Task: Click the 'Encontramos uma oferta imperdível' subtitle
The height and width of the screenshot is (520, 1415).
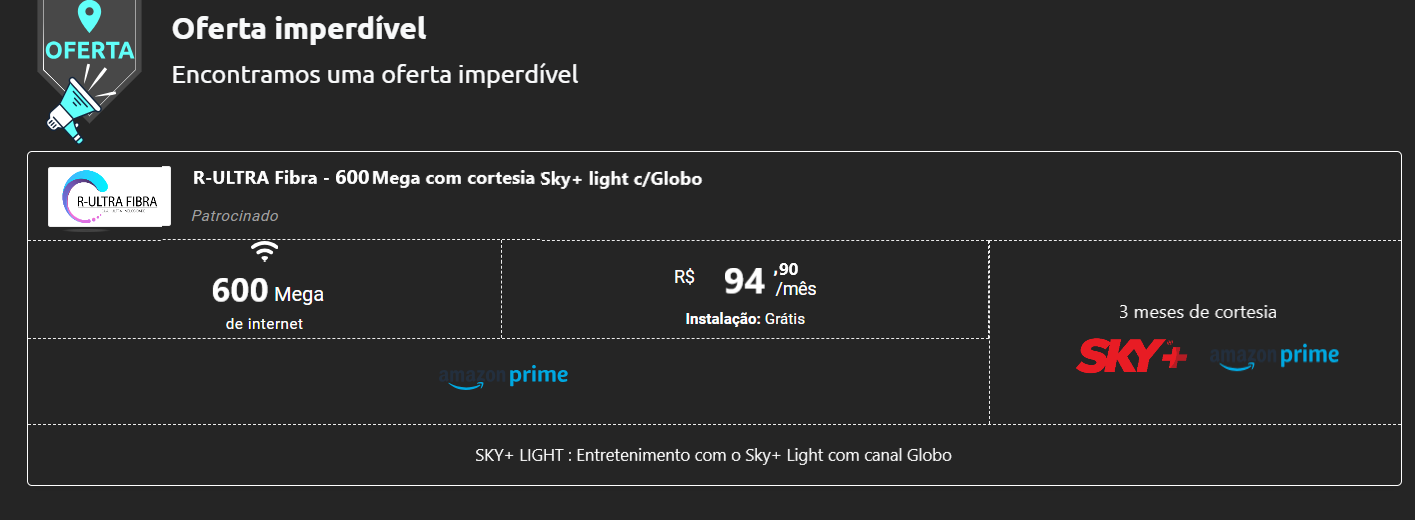Action: click(375, 75)
